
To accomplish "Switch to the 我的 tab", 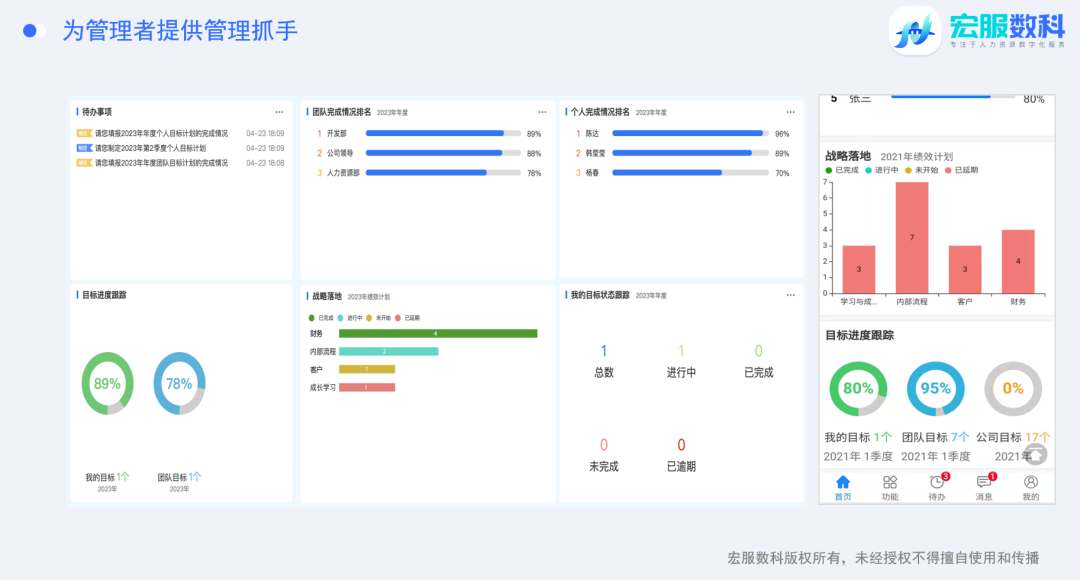I will 1030,496.
